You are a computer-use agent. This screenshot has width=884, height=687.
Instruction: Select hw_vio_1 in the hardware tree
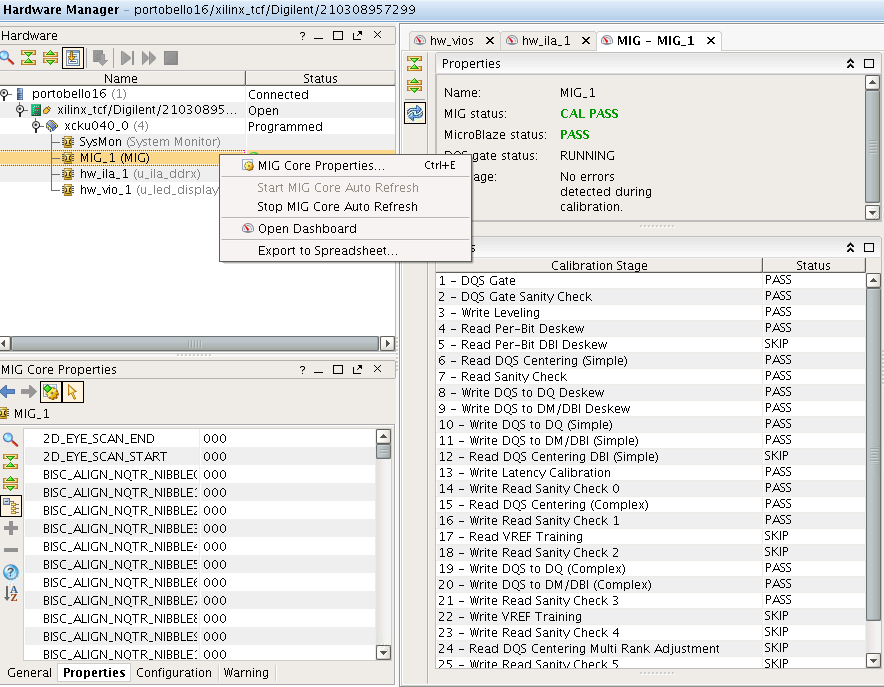click(x=105, y=190)
